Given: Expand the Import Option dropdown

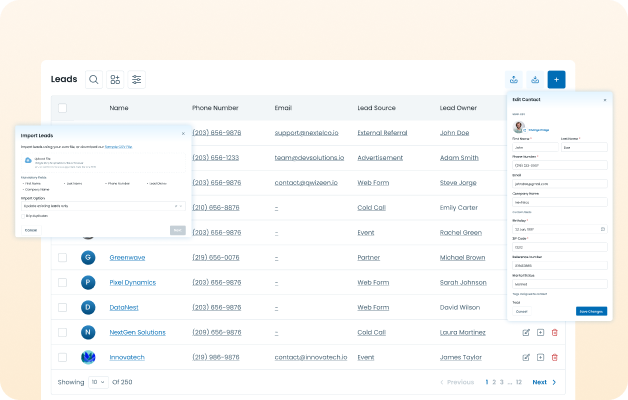Looking at the screenshot, I should tap(181, 205).
